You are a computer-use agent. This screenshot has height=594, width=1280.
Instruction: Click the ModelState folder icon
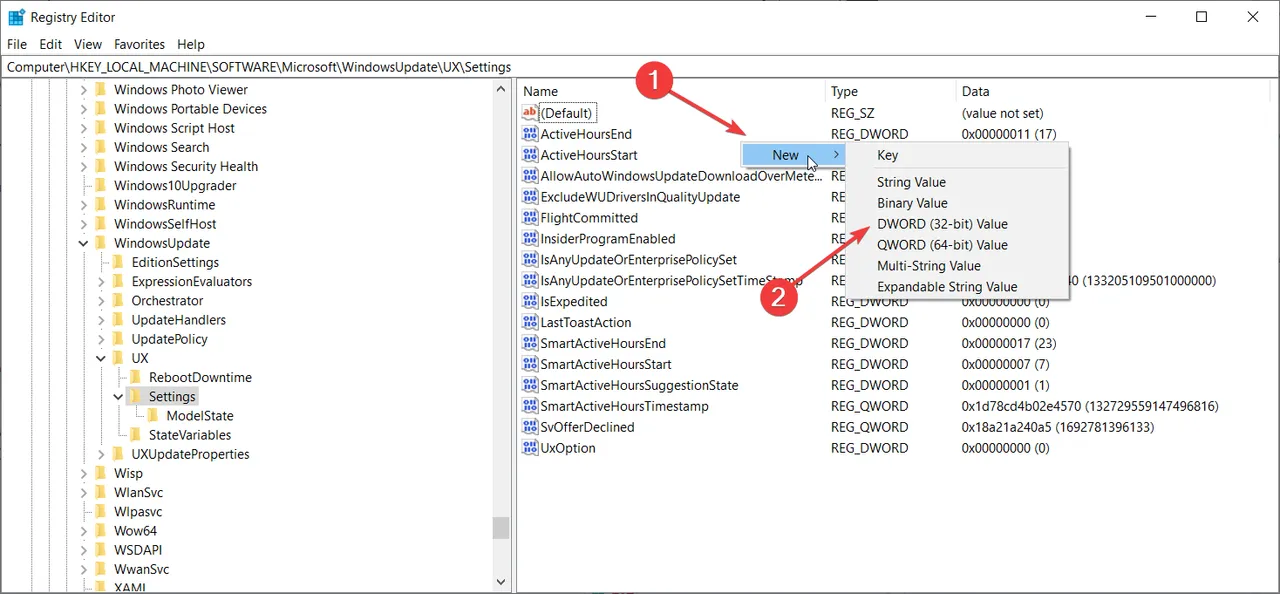[153, 415]
